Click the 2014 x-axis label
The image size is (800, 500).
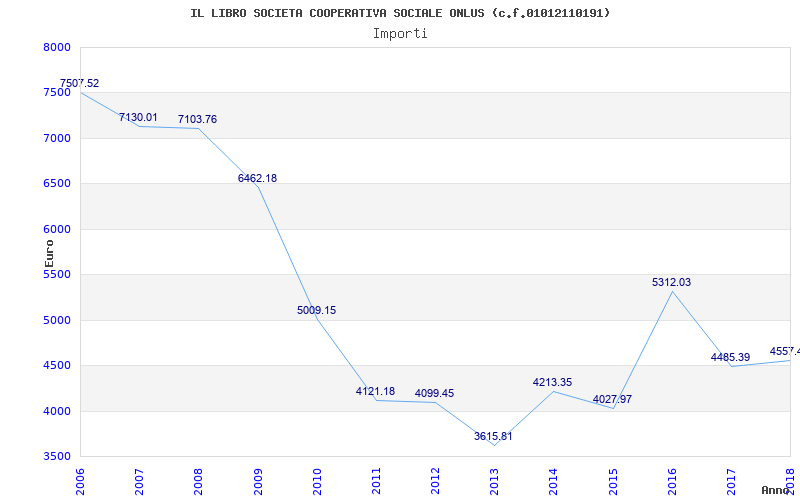point(554,482)
